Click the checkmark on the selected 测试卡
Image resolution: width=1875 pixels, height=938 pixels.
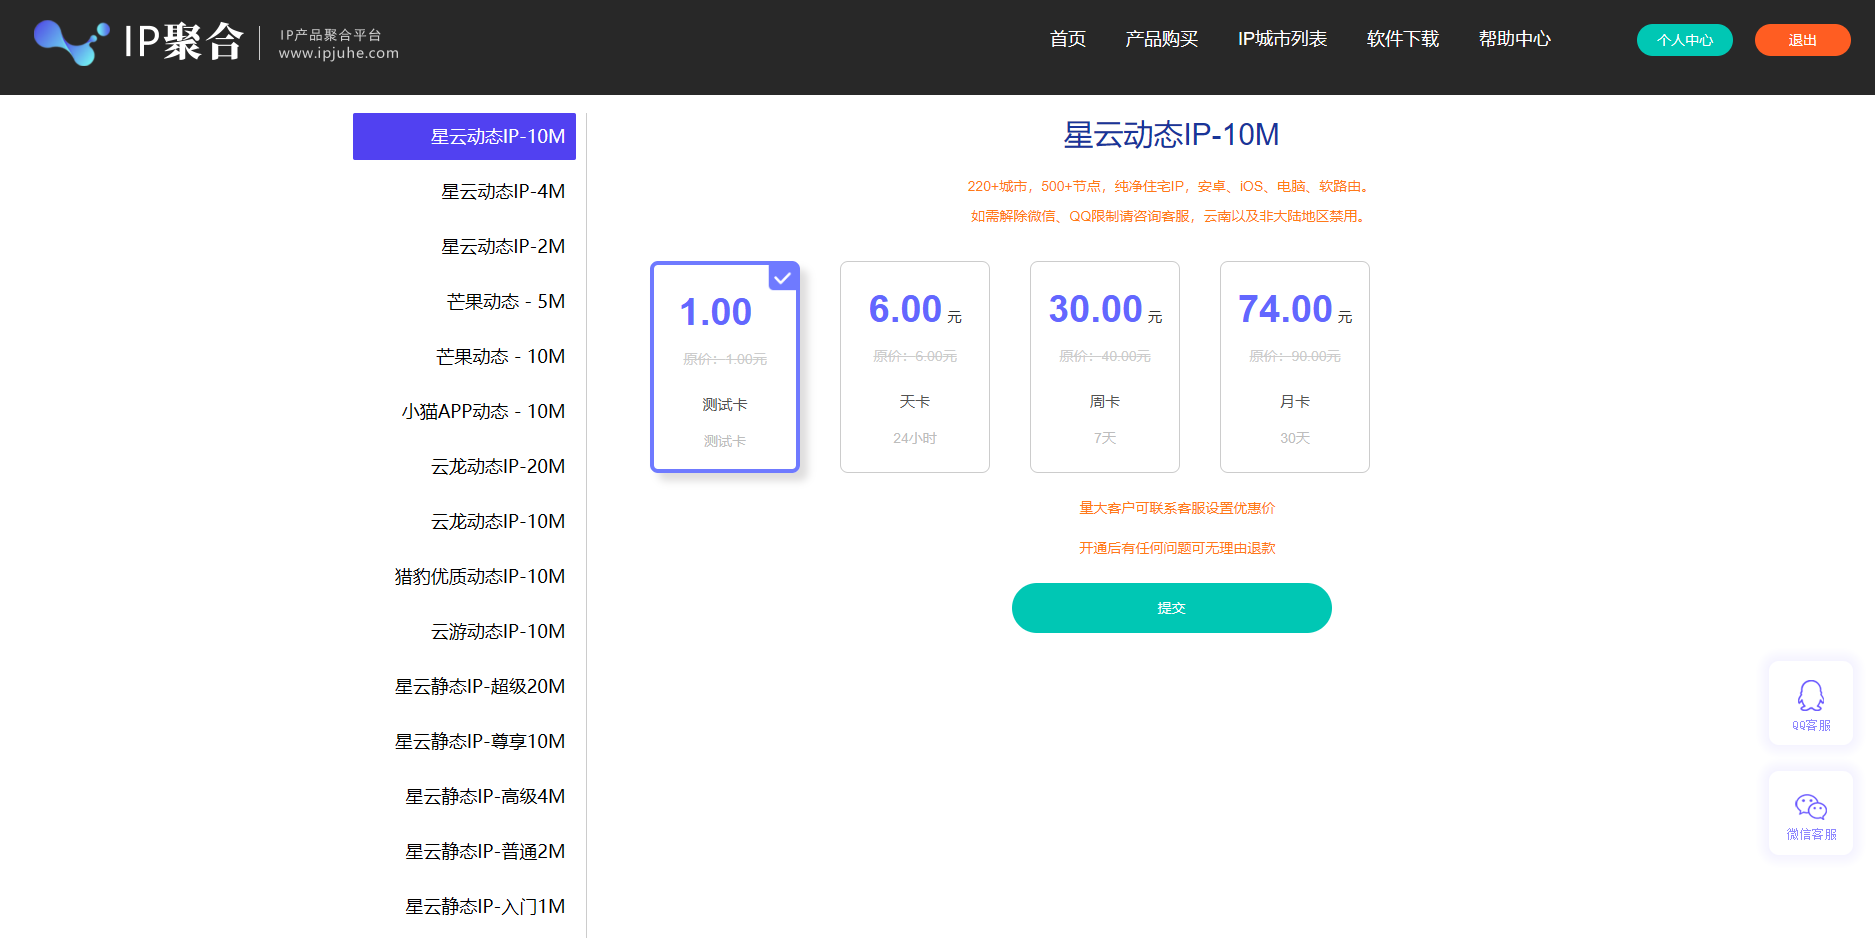[x=783, y=278]
